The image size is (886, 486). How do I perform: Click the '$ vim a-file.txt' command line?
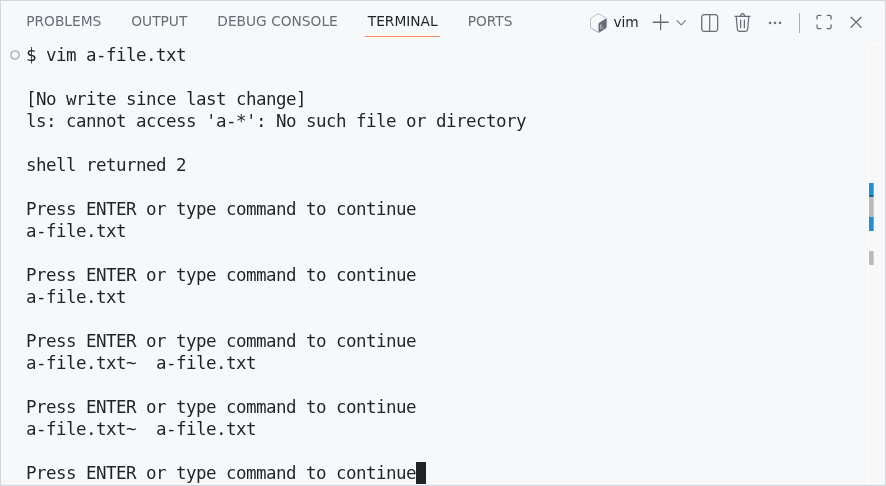106,55
